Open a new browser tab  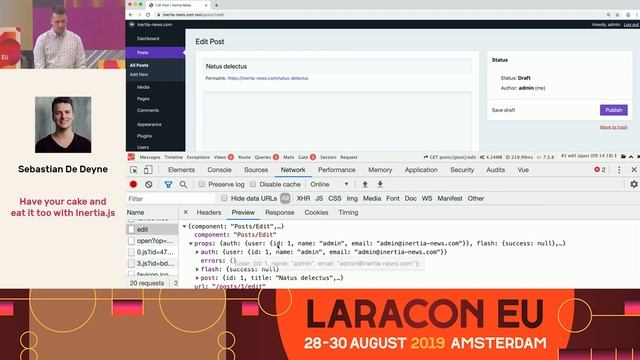coord(216,5)
